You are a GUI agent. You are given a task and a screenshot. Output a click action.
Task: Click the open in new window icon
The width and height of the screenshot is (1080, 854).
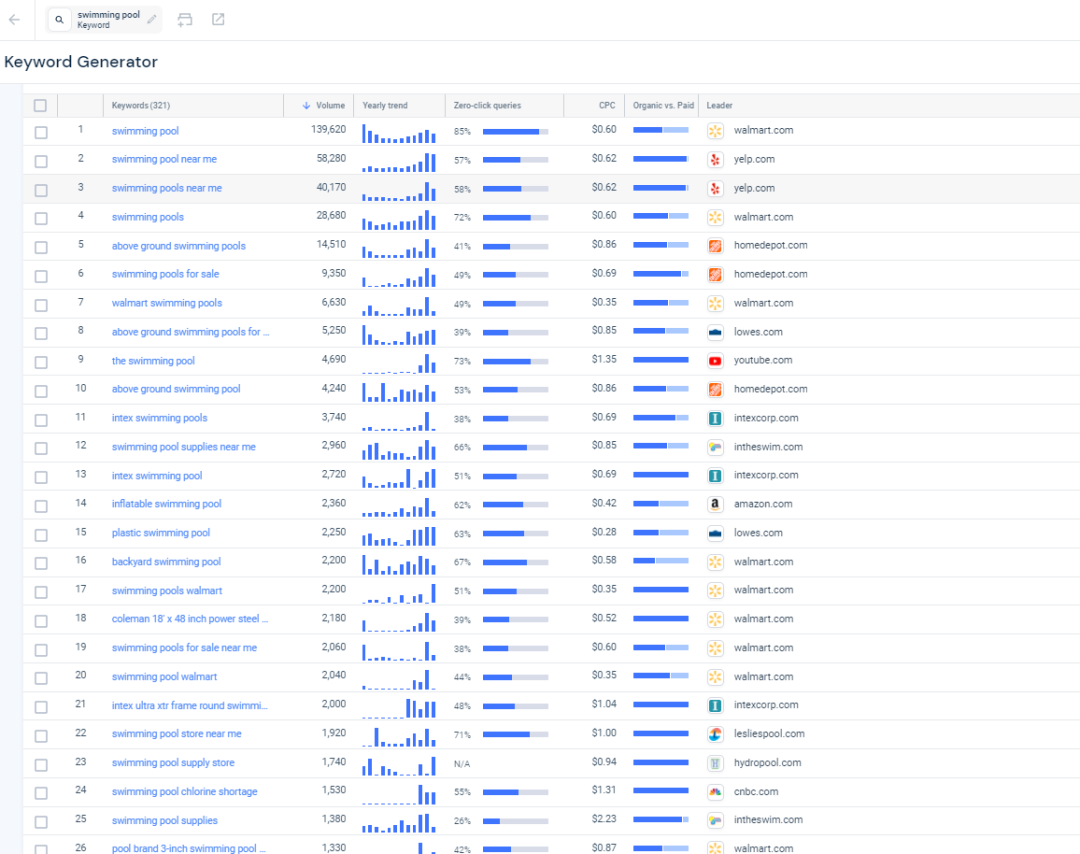[218, 20]
